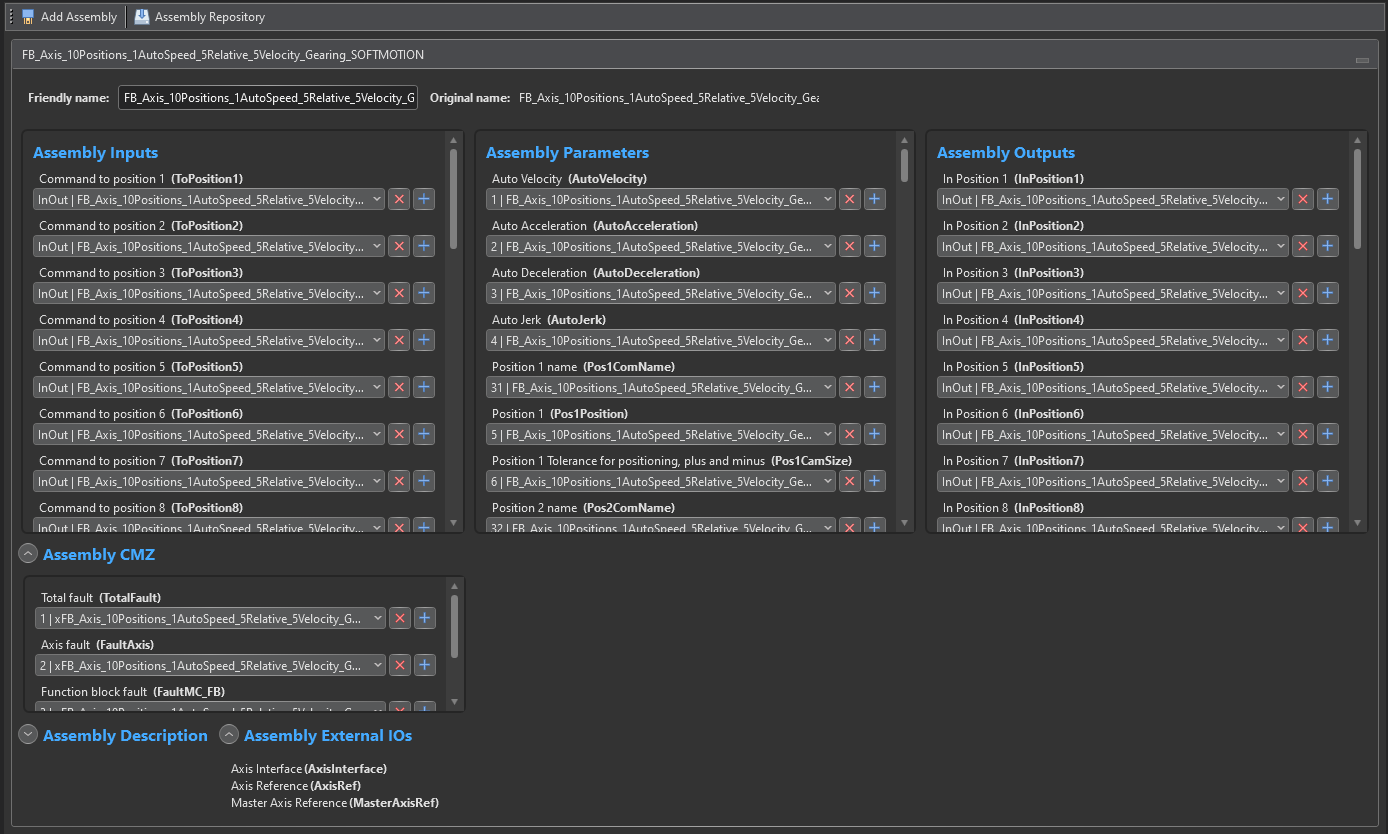This screenshot has width=1388, height=834.
Task: Click the Assembly Outputs heading
Action: [1006, 153]
